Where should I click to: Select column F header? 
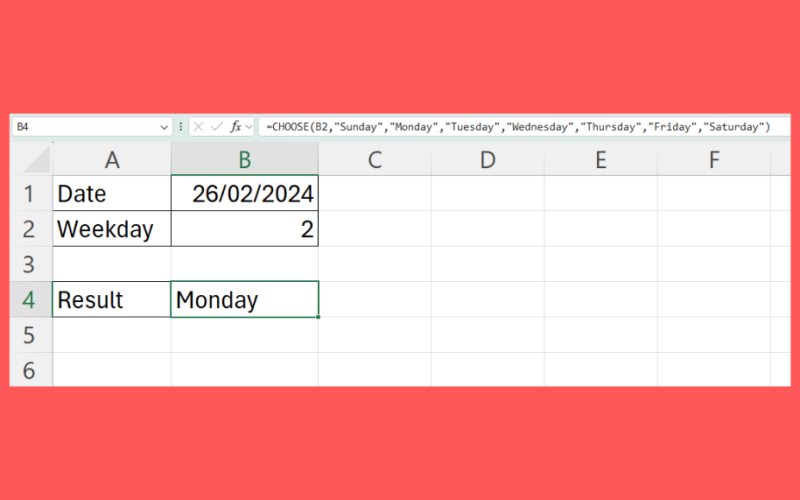[x=714, y=159]
